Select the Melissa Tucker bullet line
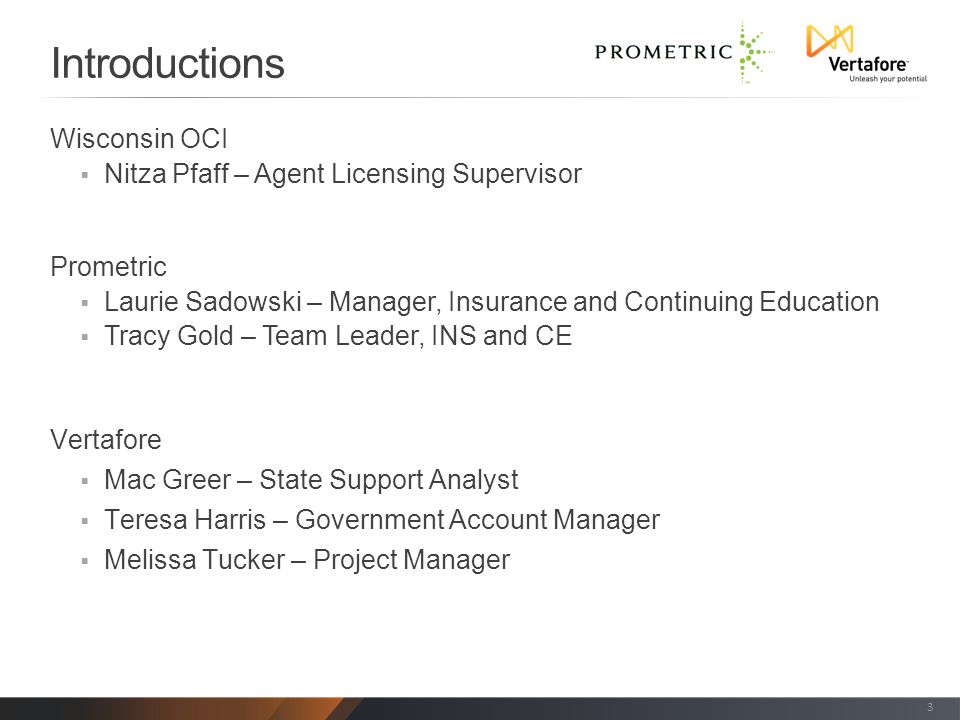This screenshot has width=960, height=720. (x=307, y=560)
